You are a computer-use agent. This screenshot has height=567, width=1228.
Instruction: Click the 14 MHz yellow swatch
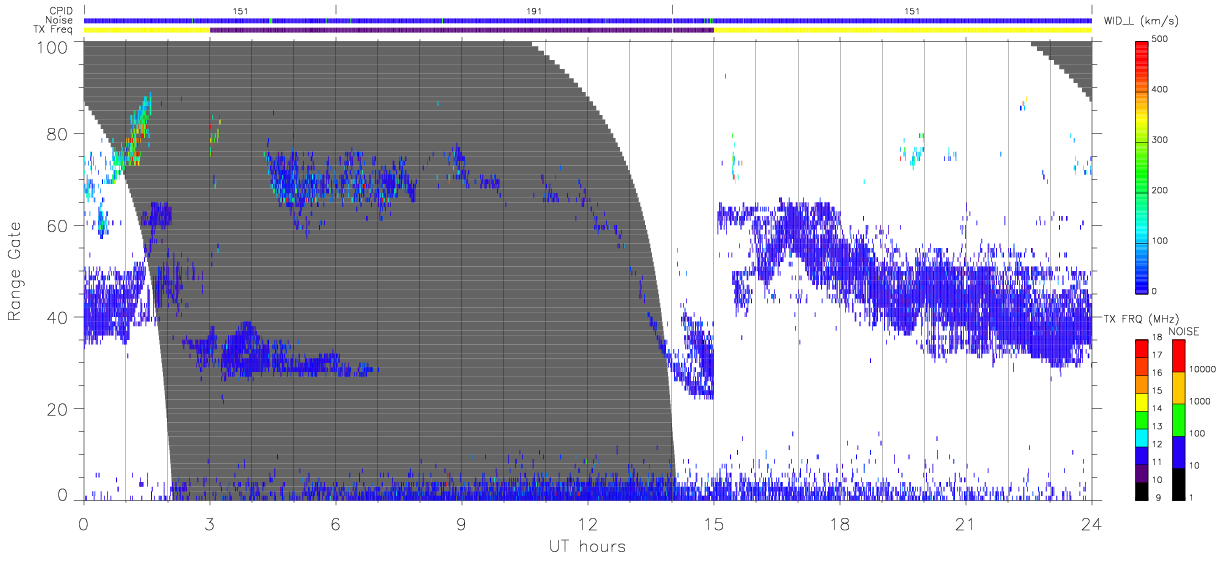point(1141,401)
